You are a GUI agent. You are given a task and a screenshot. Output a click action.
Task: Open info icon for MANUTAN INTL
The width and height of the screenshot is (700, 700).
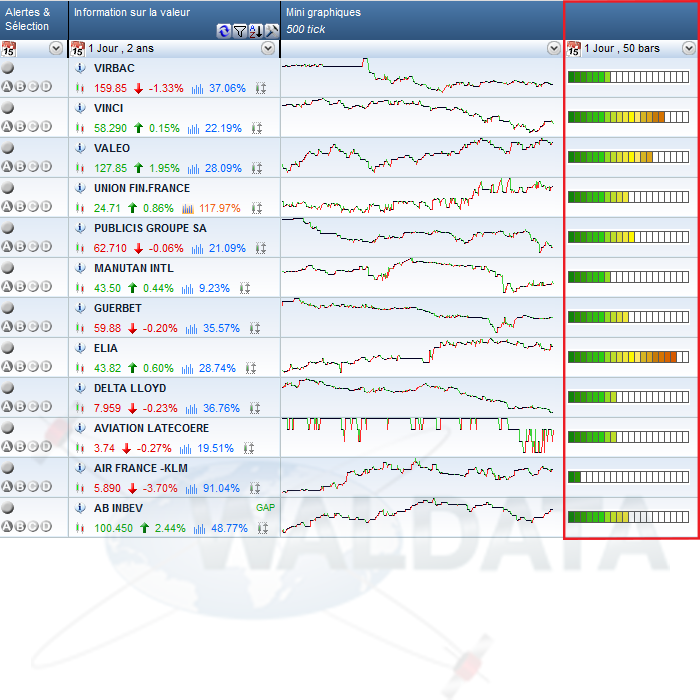[x=80, y=268]
